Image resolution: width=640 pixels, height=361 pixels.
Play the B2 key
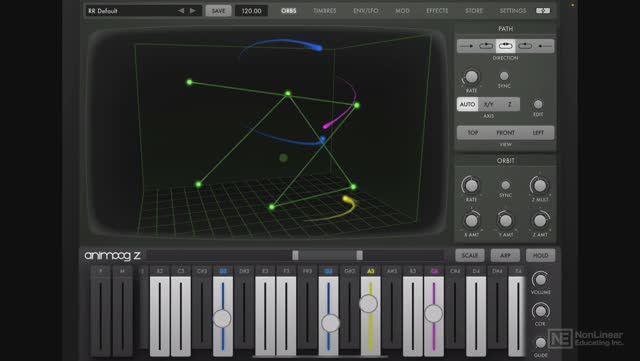click(x=160, y=316)
